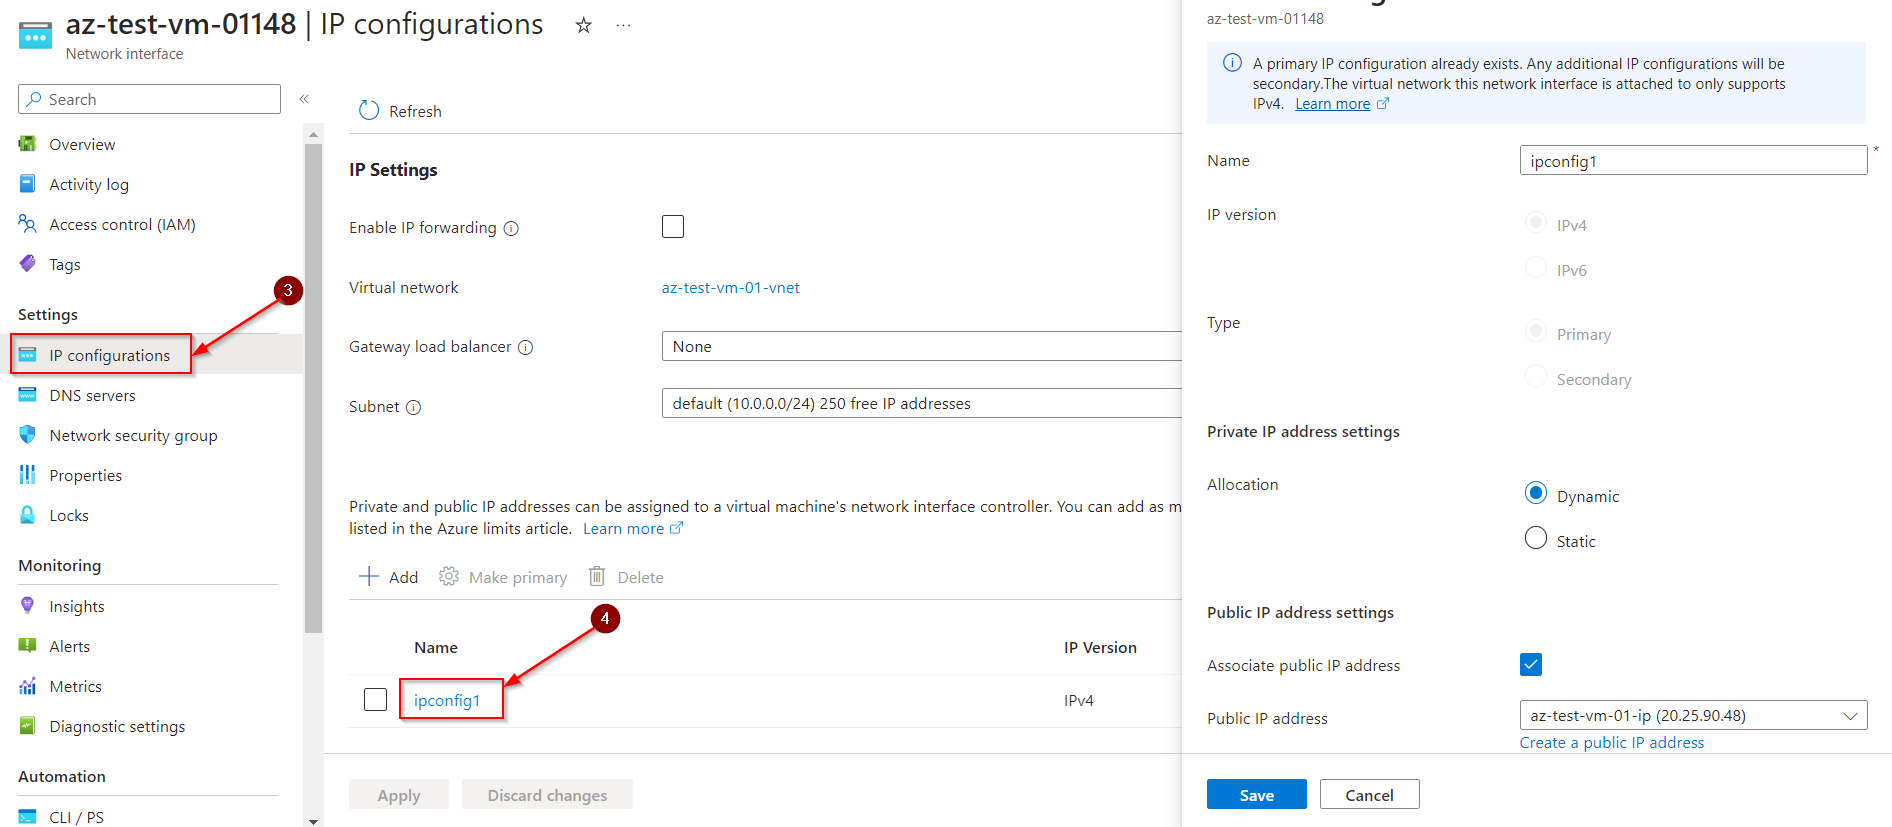Click the Refresh circular arrow icon
The image size is (1892, 827).
tap(369, 110)
